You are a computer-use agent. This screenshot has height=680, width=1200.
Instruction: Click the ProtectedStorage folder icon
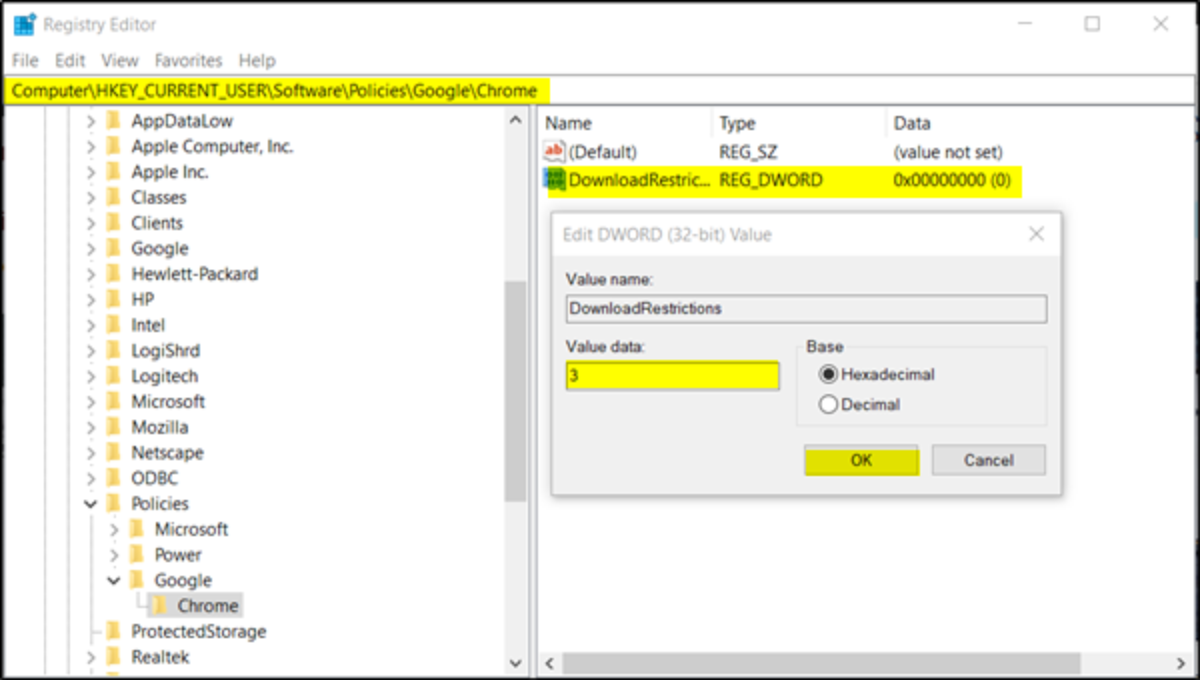click(x=116, y=632)
